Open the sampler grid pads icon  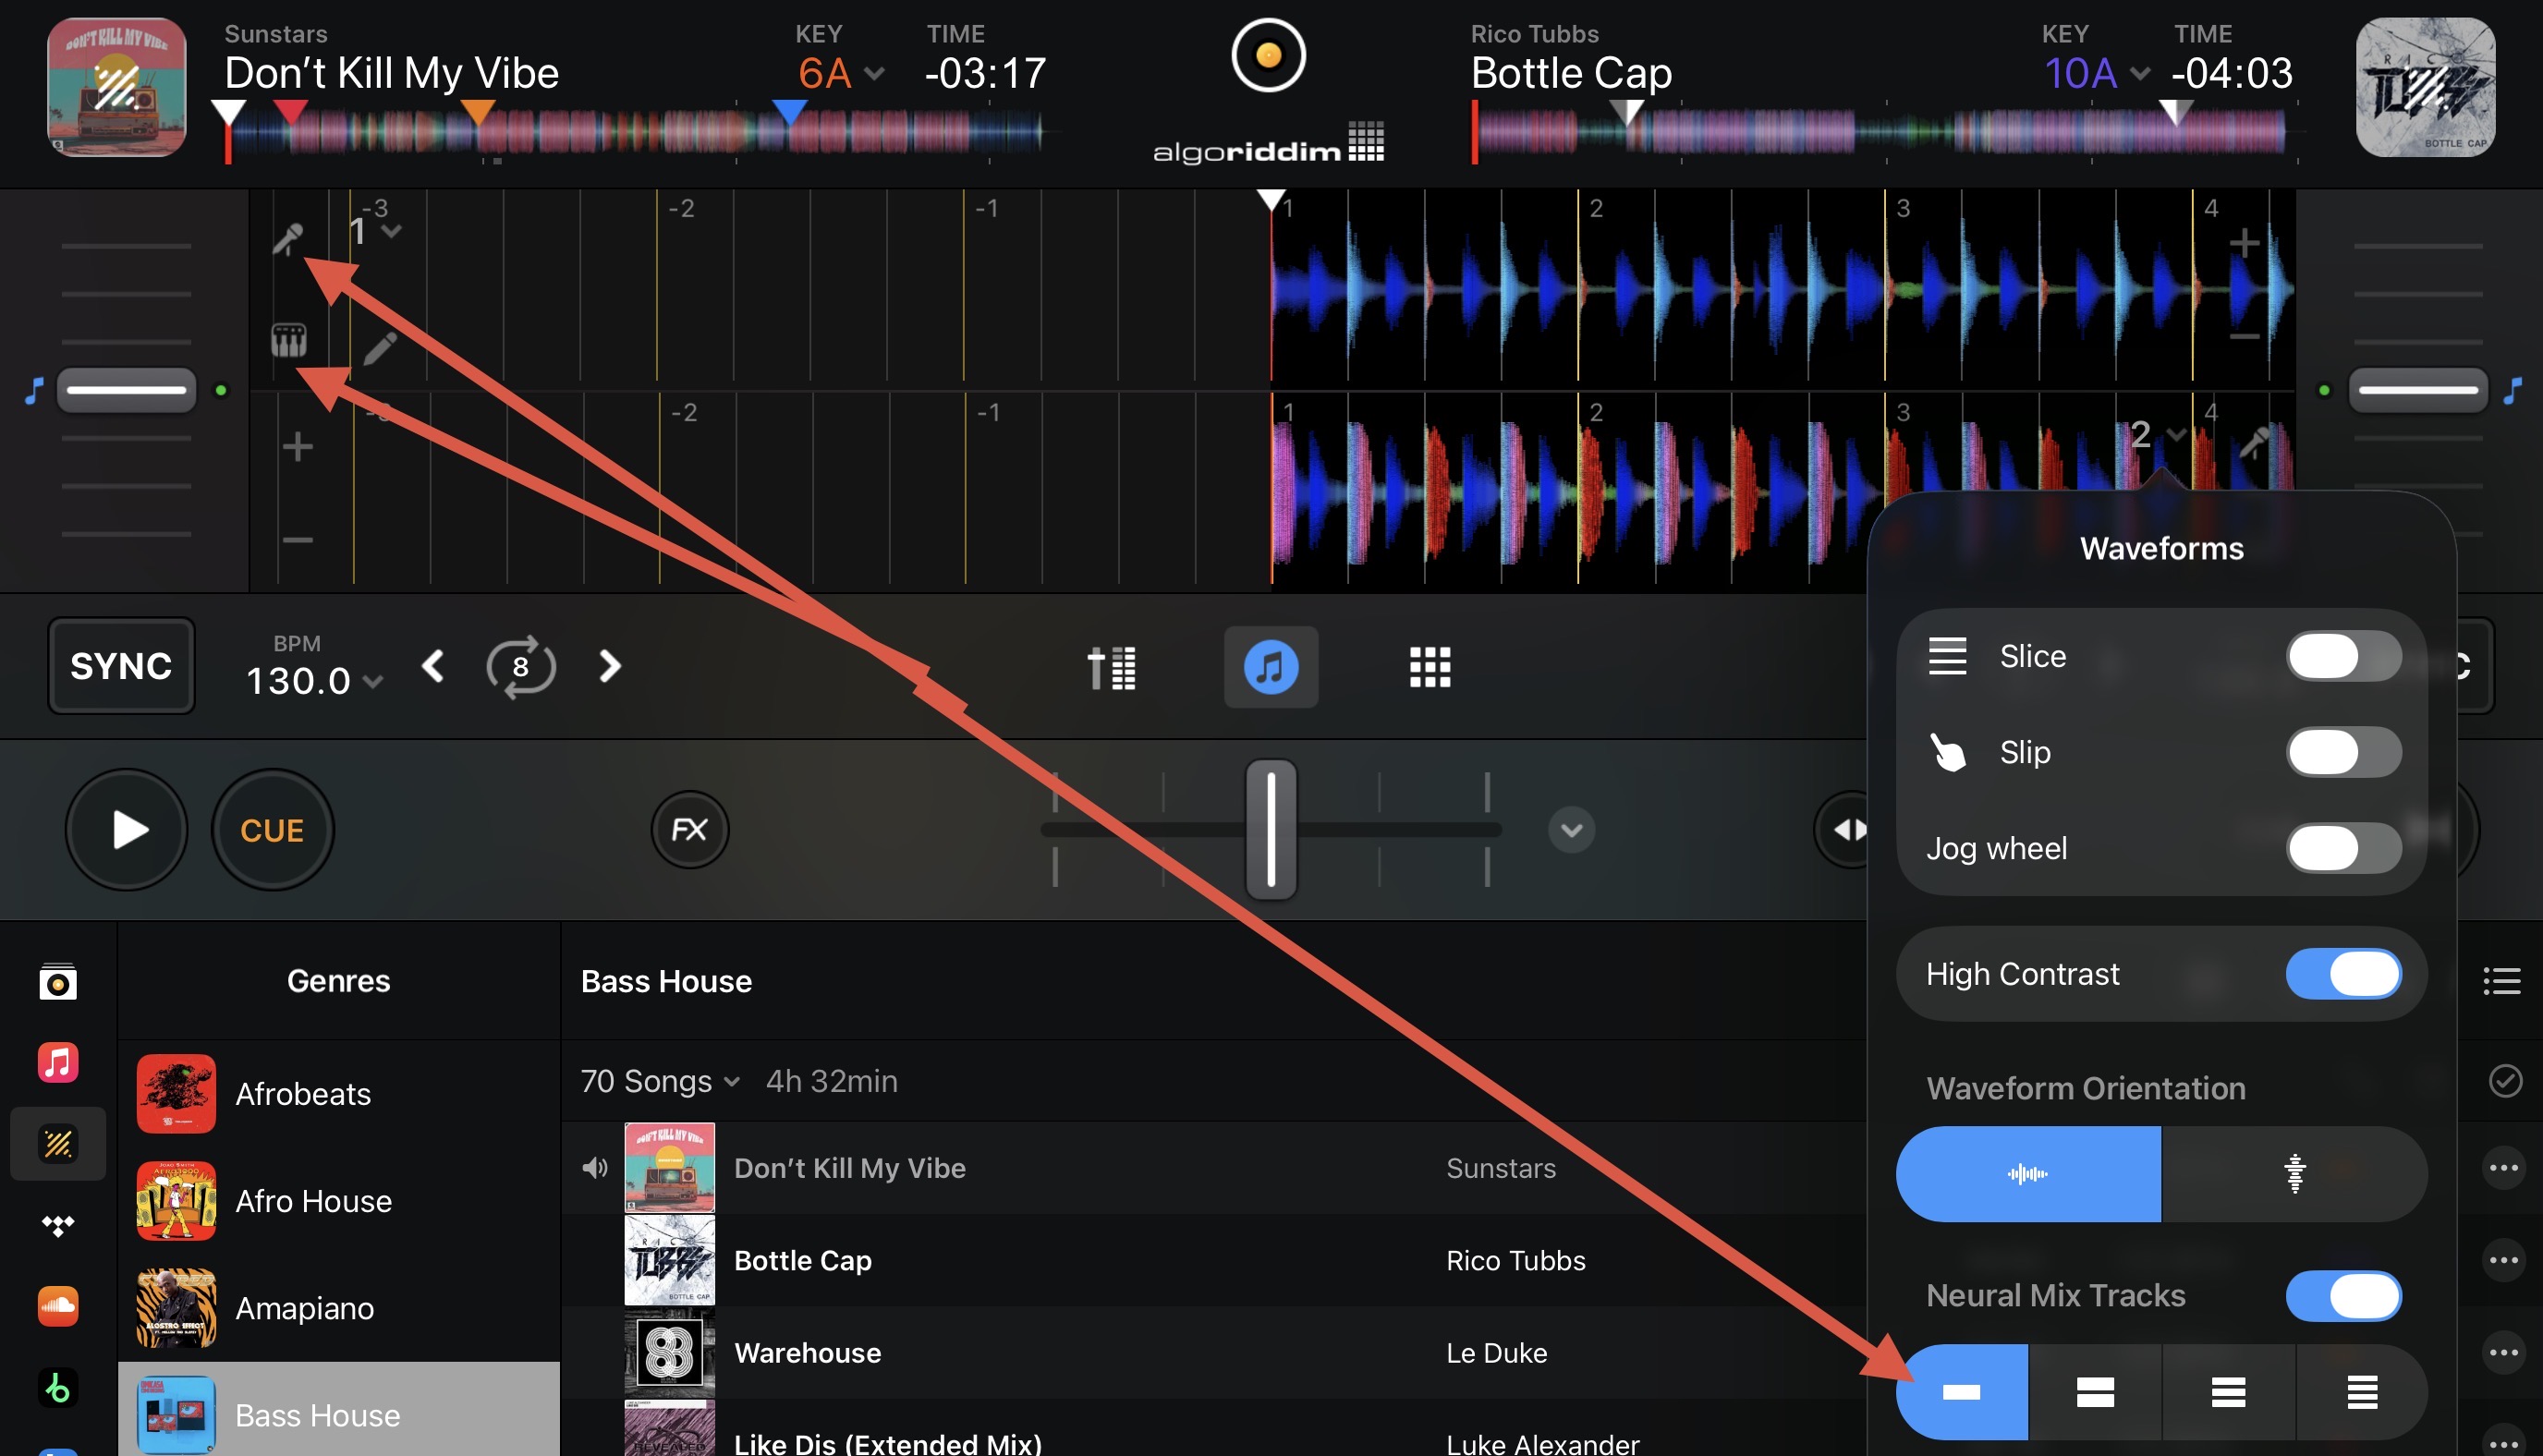1429,667
